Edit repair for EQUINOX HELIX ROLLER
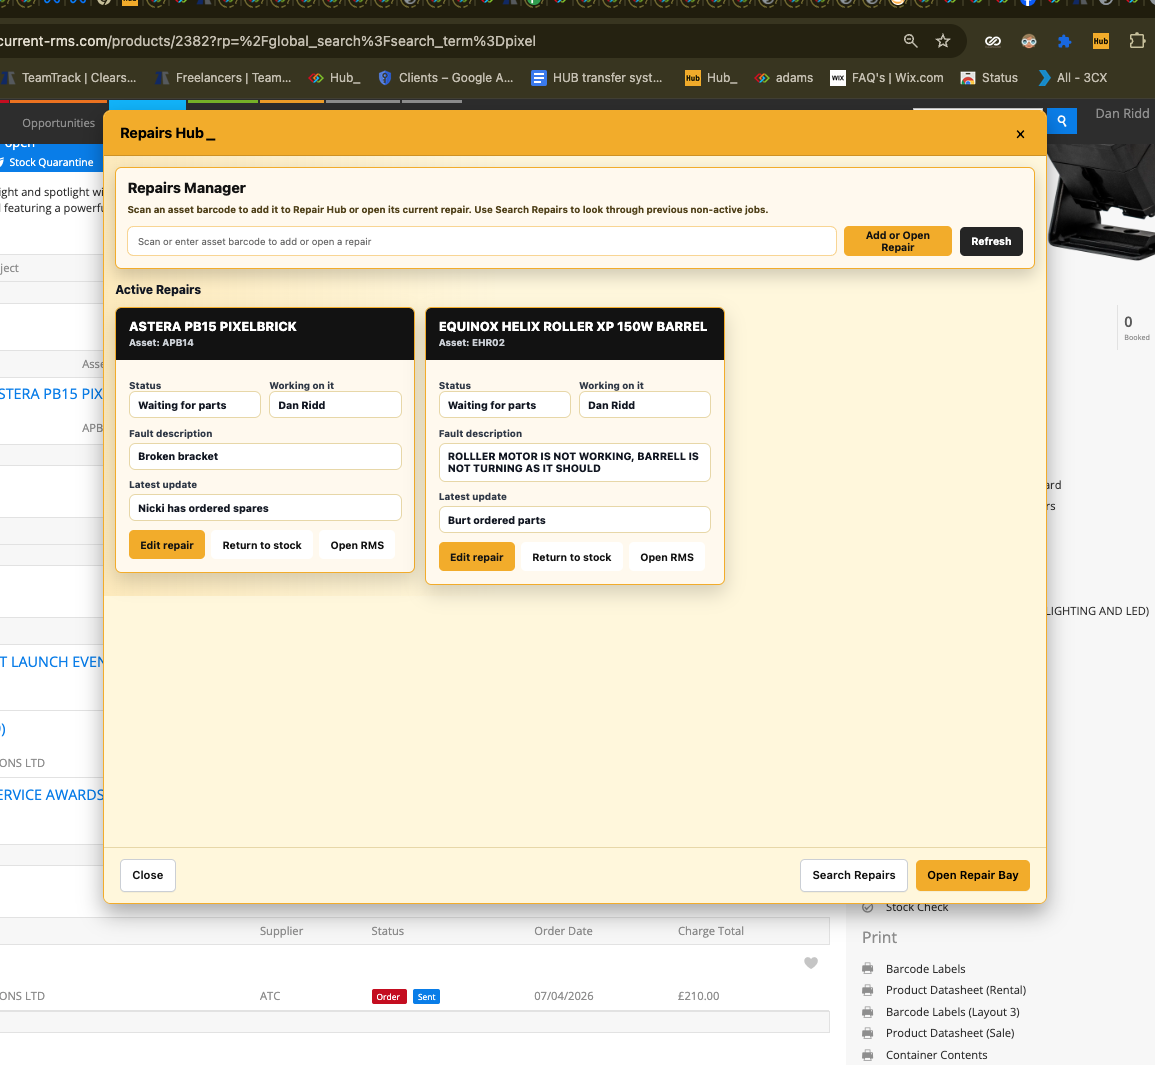This screenshot has width=1155, height=1065. tap(477, 558)
